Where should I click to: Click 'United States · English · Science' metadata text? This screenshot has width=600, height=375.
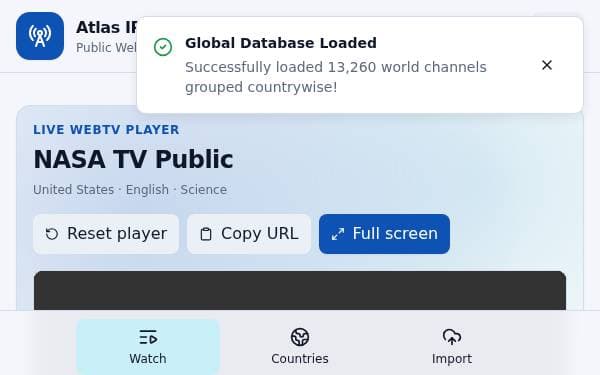pyautogui.click(x=130, y=190)
